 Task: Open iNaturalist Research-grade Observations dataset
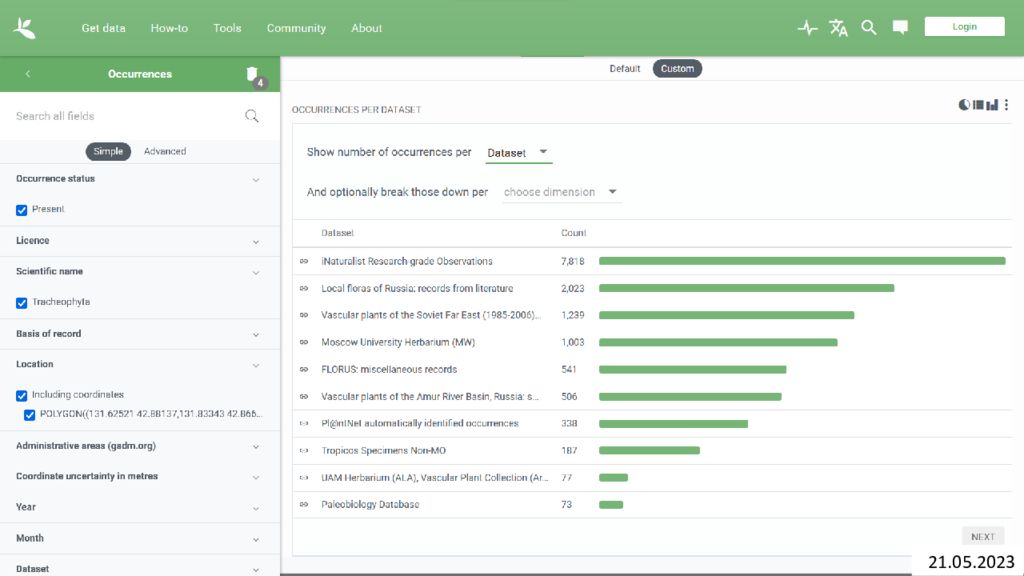pyautogui.click(x=407, y=261)
